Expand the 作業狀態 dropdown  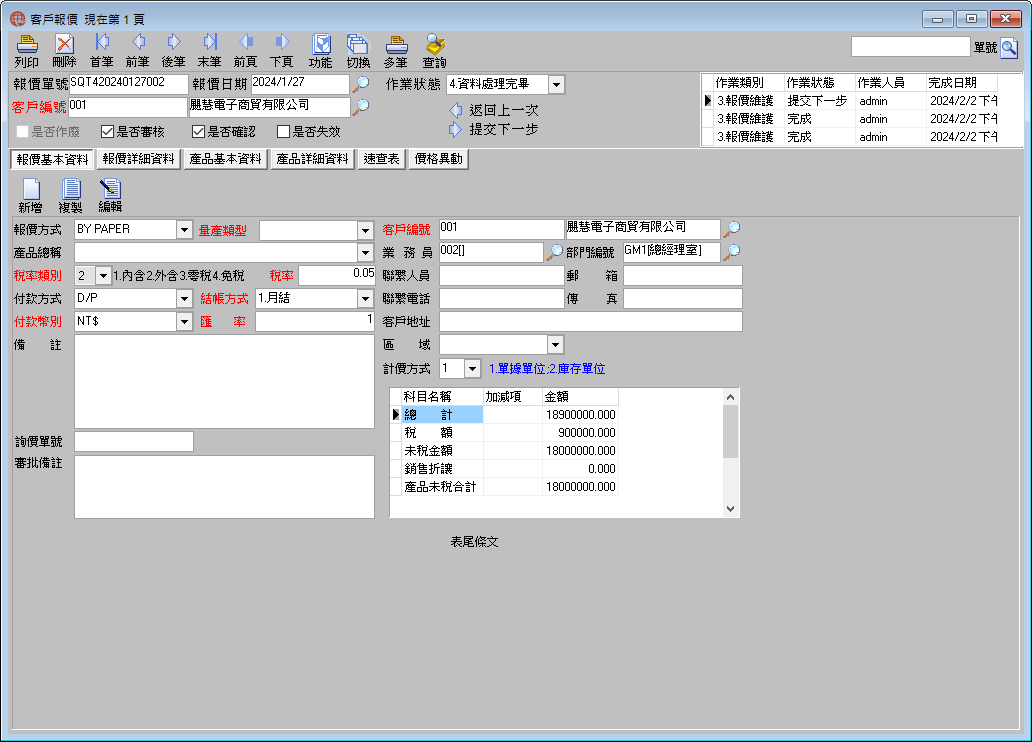556,84
